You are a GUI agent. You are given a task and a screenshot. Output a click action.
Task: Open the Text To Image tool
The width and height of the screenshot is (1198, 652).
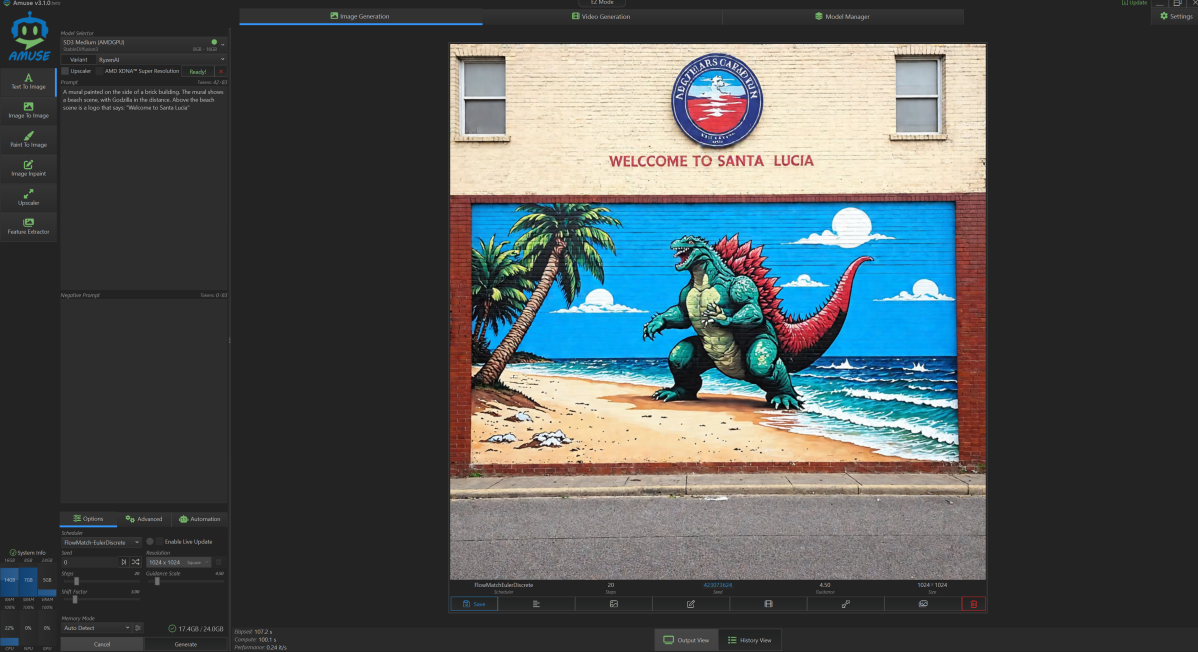[28, 81]
